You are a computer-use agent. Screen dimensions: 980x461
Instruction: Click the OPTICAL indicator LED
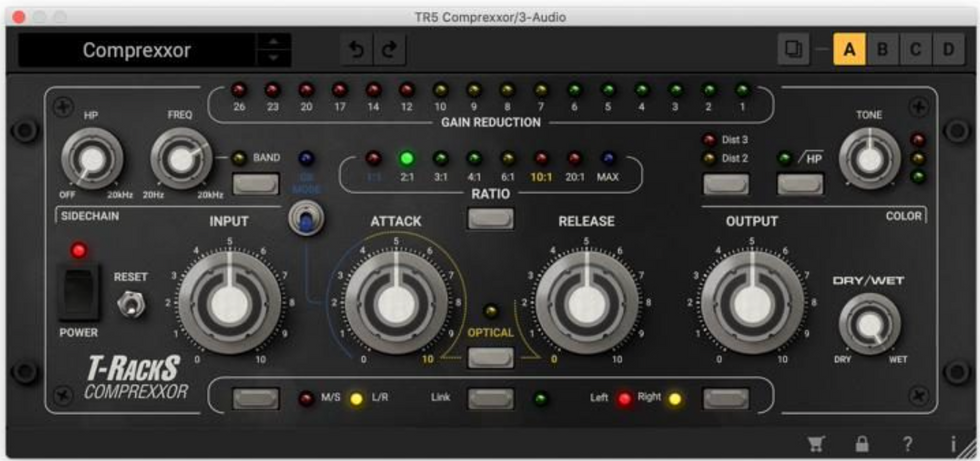pos(491,310)
